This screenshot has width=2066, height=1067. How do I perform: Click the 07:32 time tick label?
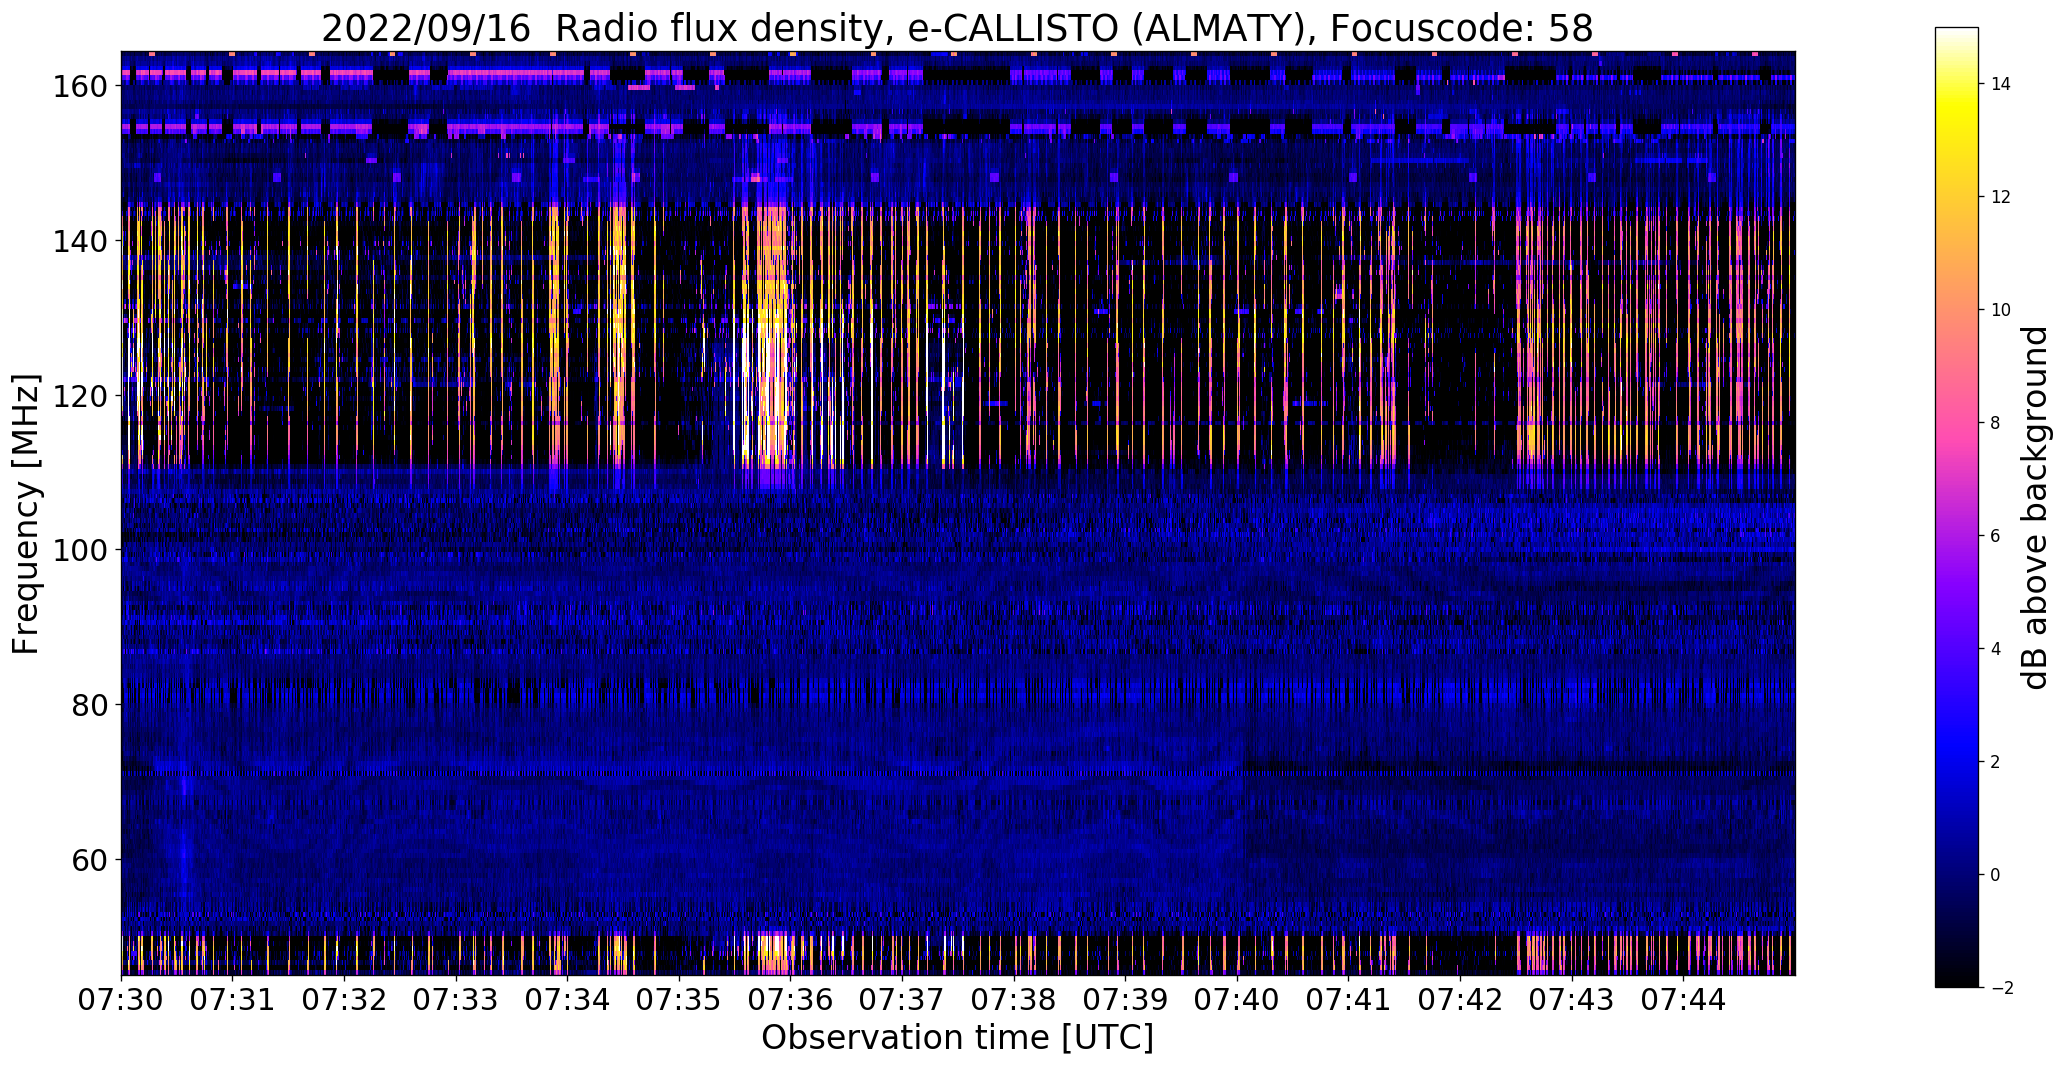(344, 1000)
